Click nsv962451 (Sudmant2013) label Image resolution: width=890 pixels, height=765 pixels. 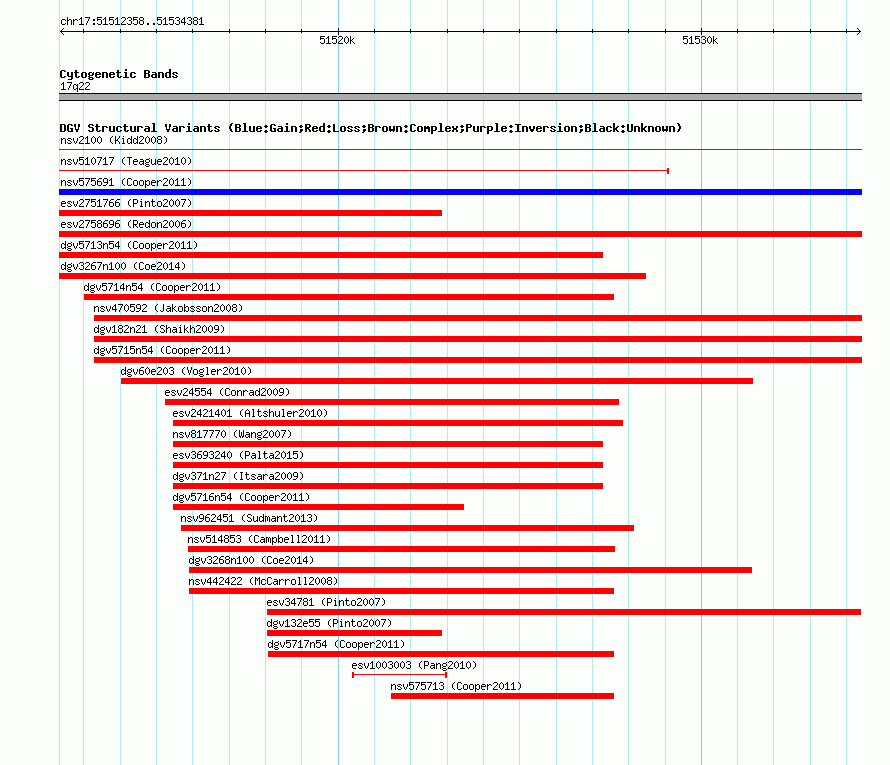pyautogui.click(x=249, y=518)
